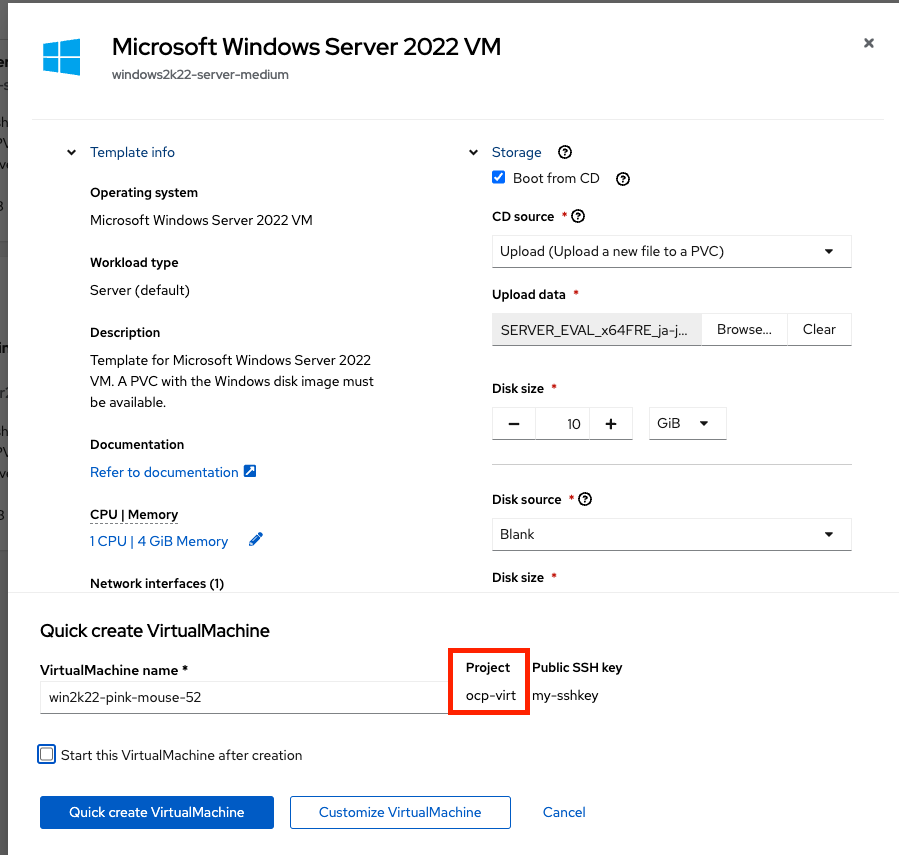Collapse the Template info section
Screen dimensions: 899x855
(x=72, y=153)
